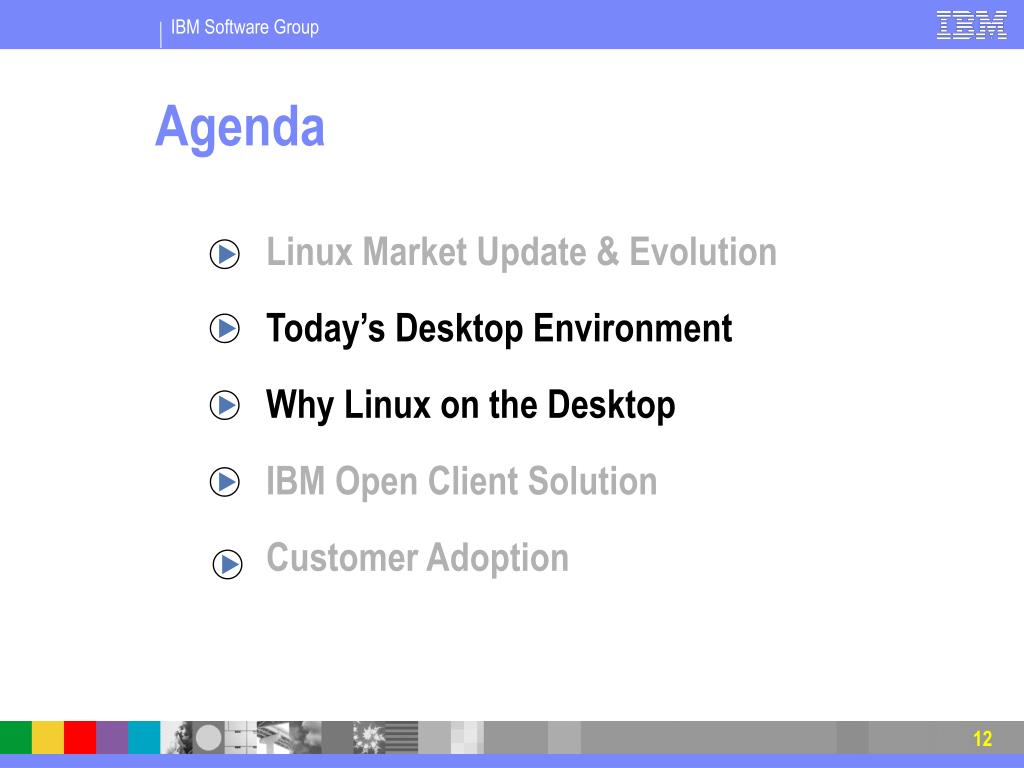This screenshot has width=1024, height=768.
Task: Click the purple square in the footer
Action: point(112,737)
